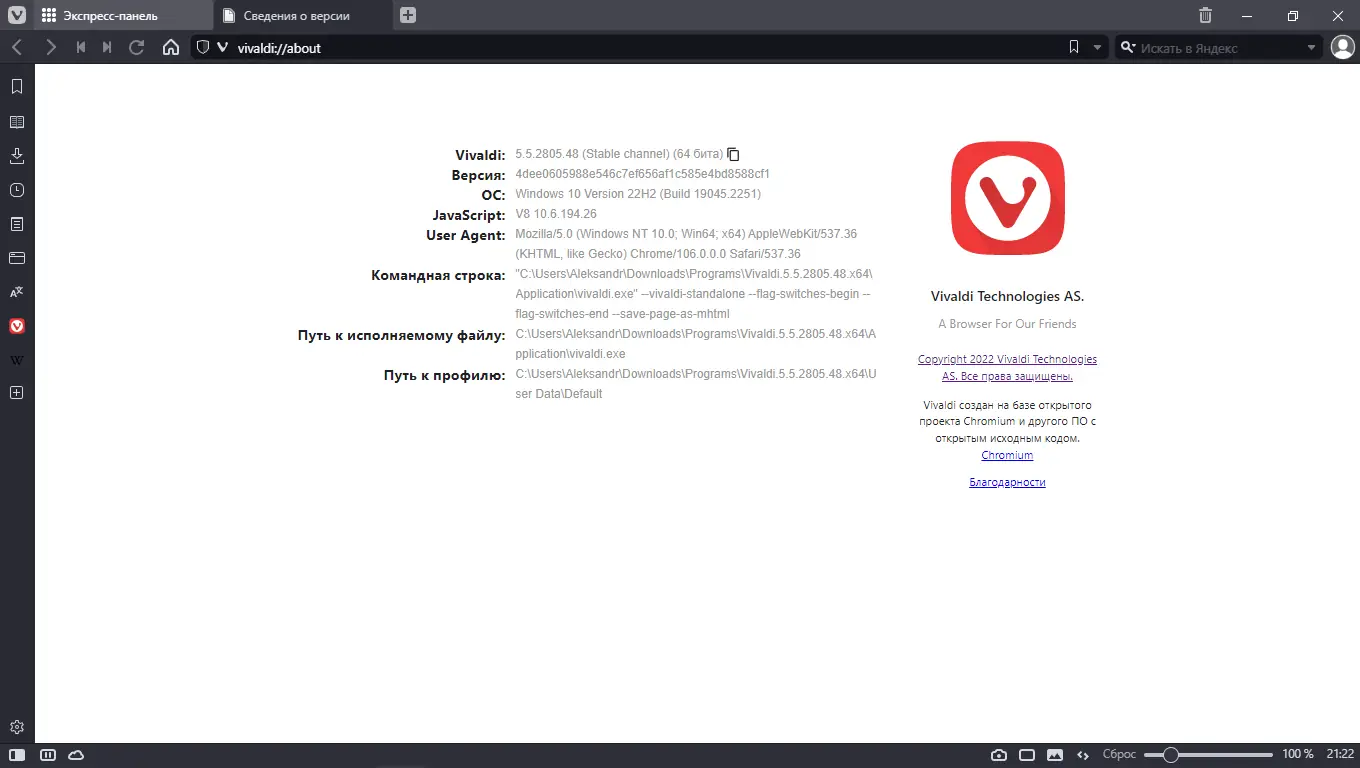Click the User Agent label
This screenshot has width=1360, height=768.
pyautogui.click(x=466, y=235)
